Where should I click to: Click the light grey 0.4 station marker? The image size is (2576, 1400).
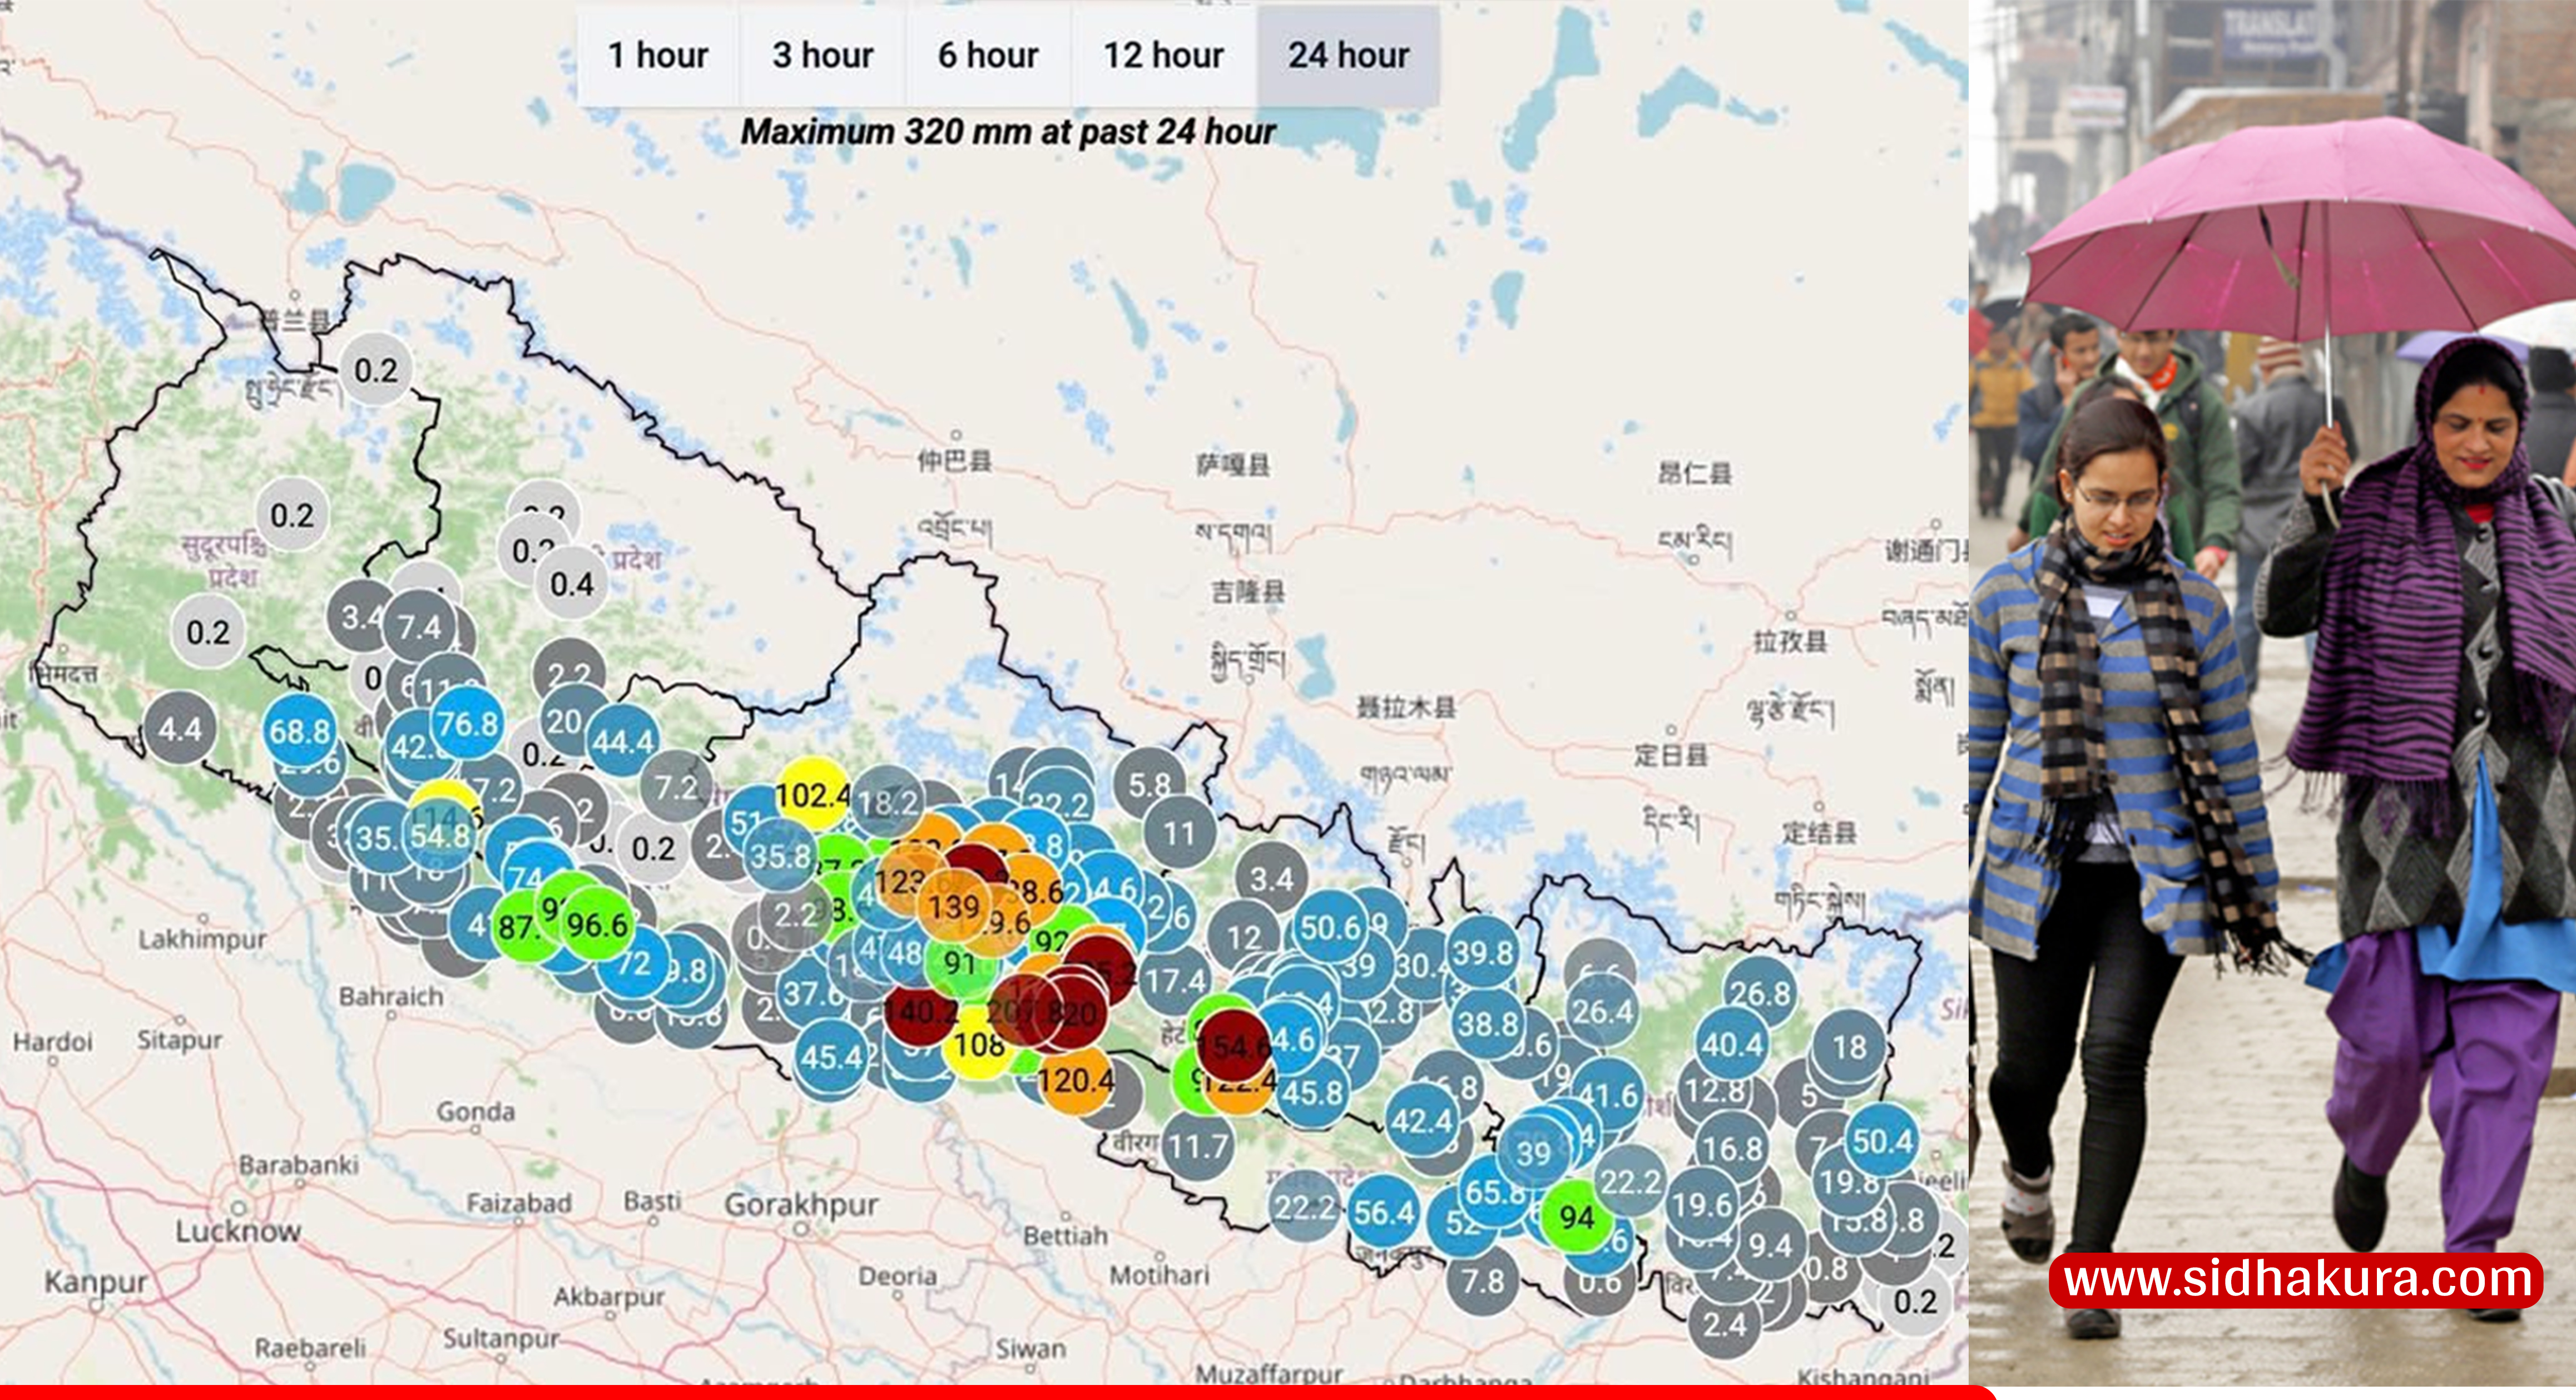572,584
